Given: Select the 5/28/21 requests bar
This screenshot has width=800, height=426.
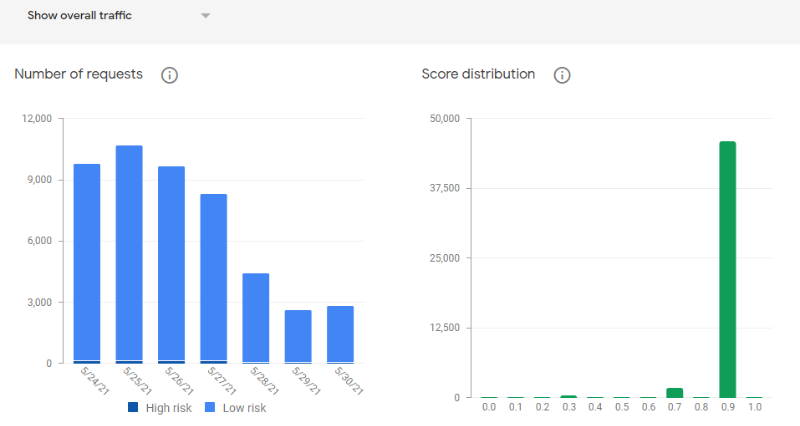Looking at the screenshot, I should point(256,317).
